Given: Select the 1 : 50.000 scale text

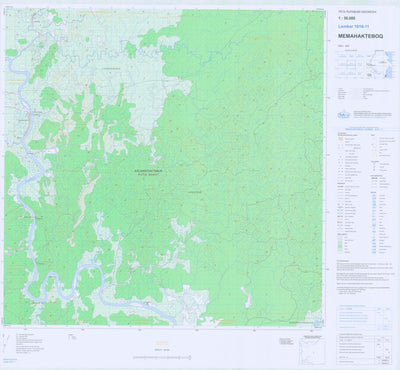Looking at the screenshot, I should [x=346, y=19].
